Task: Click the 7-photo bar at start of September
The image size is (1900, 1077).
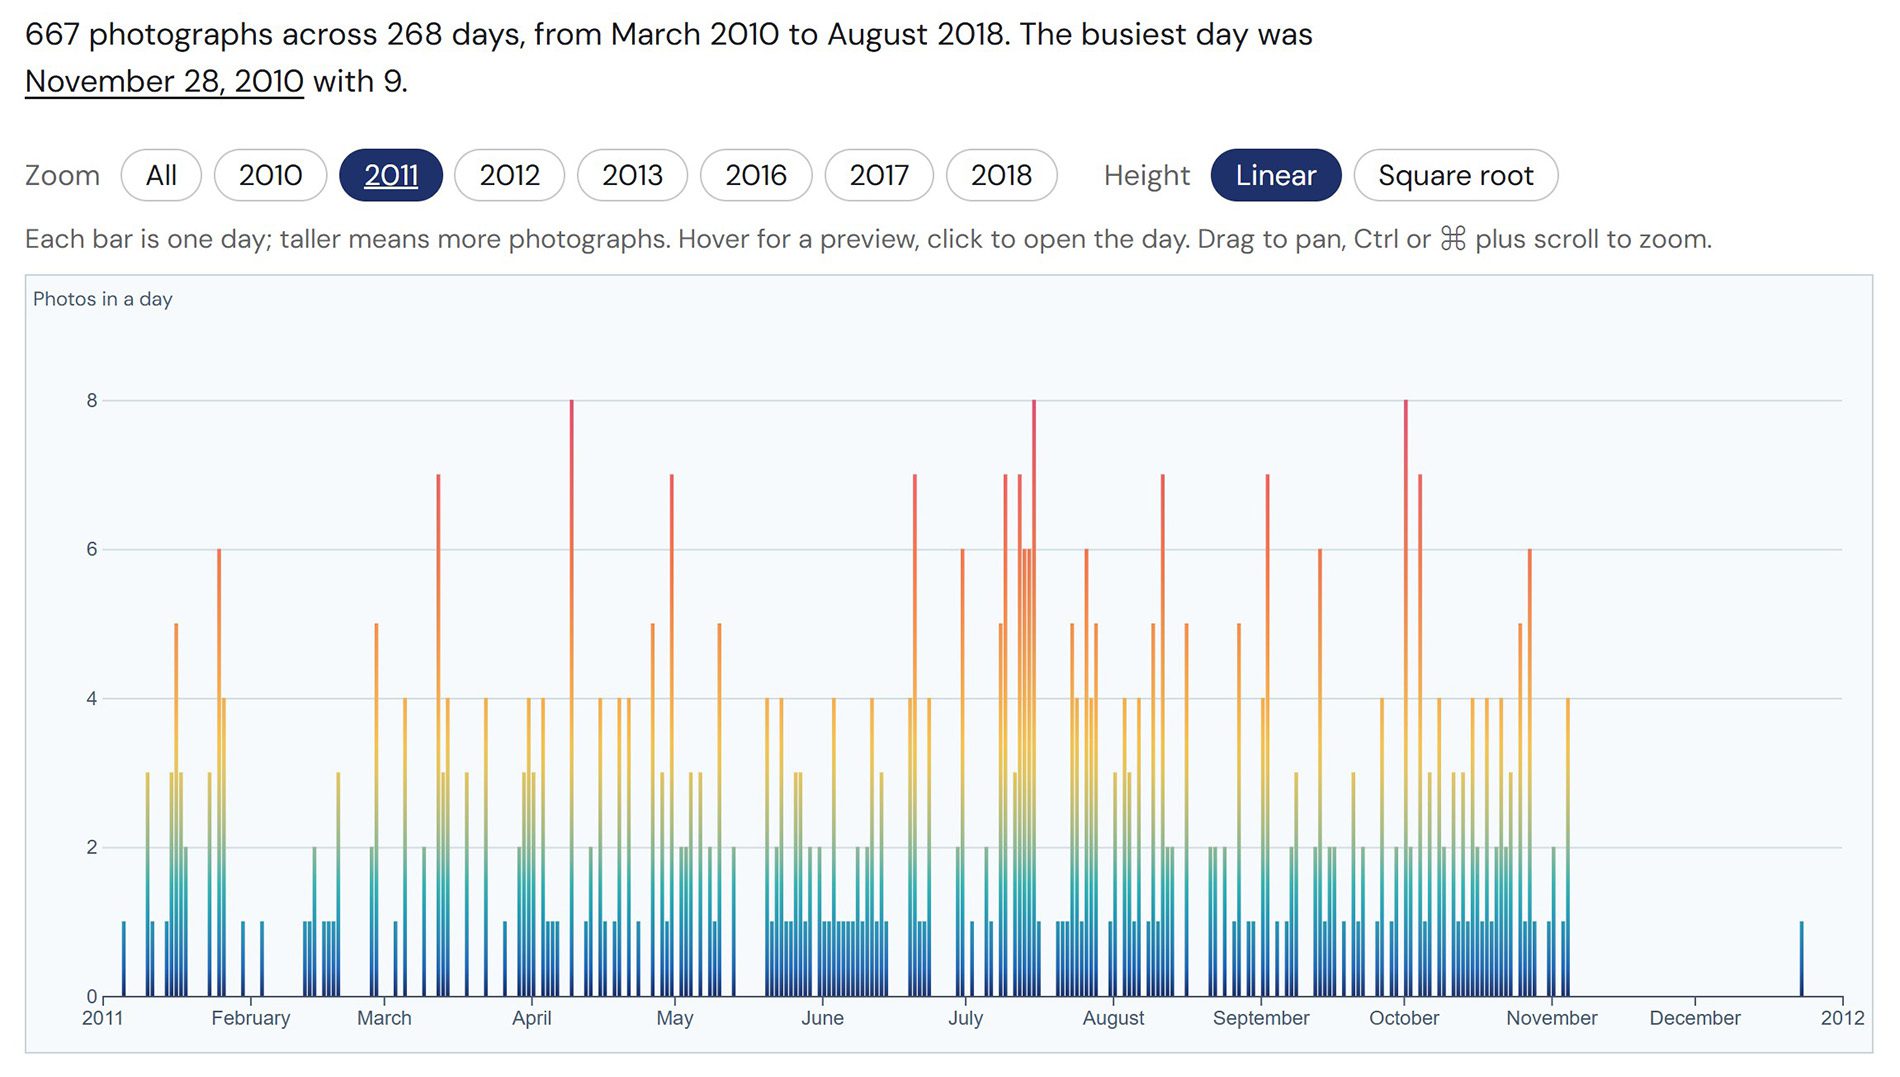Action: (x=1267, y=735)
